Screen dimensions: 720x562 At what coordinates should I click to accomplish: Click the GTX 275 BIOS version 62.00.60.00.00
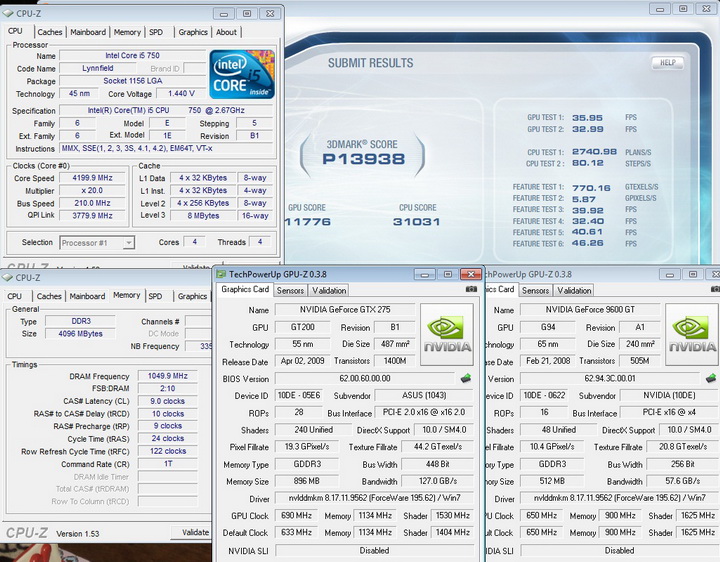pos(365,378)
